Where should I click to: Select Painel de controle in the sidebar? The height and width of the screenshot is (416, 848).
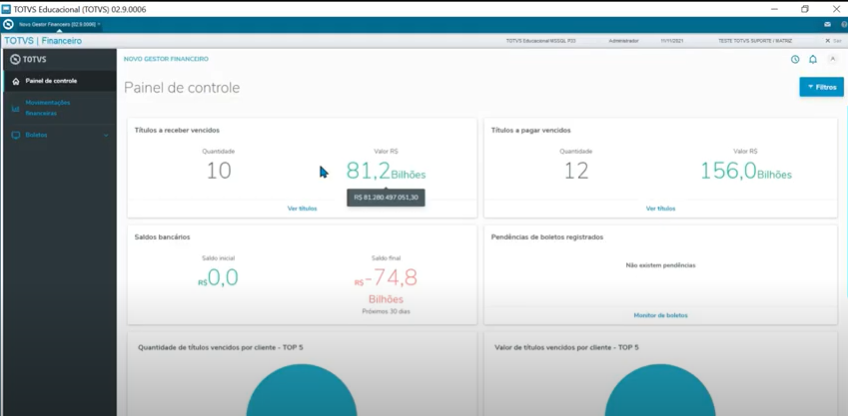point(51,81)
